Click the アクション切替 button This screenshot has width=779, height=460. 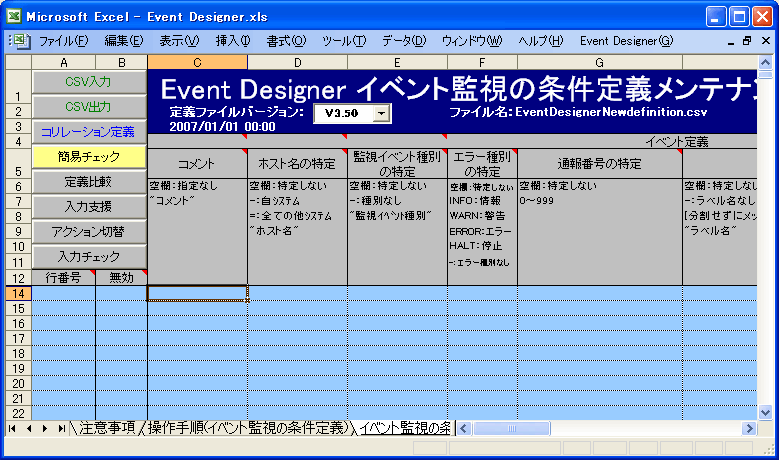point(89,231)
